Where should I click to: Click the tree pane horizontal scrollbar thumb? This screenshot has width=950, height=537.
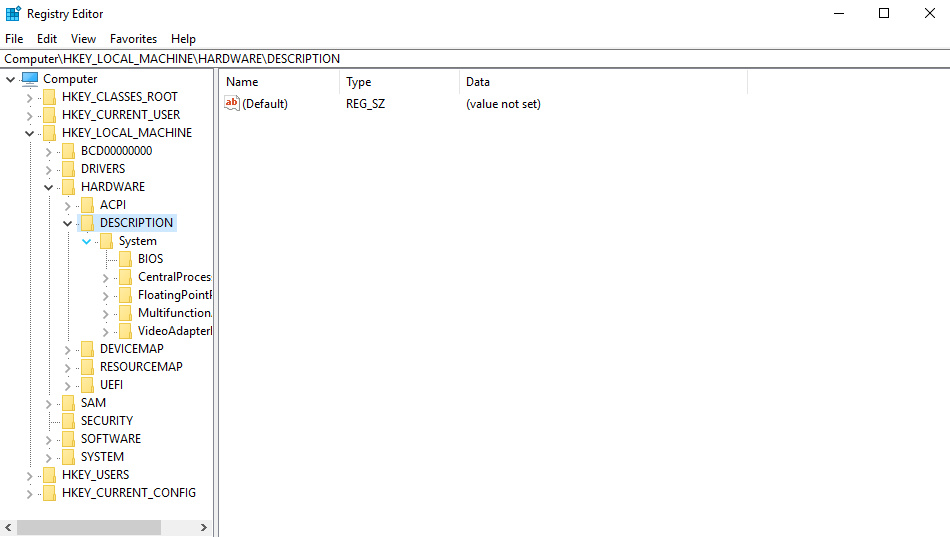tap(89, 527)
